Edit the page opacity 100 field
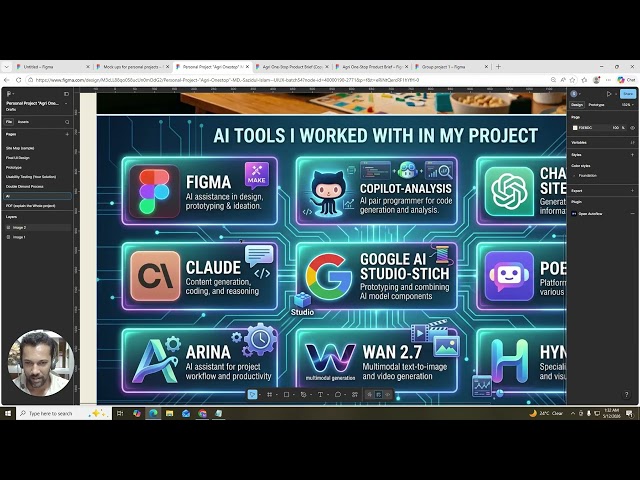Viewport: 640px width, 480px height. [616, 128]
